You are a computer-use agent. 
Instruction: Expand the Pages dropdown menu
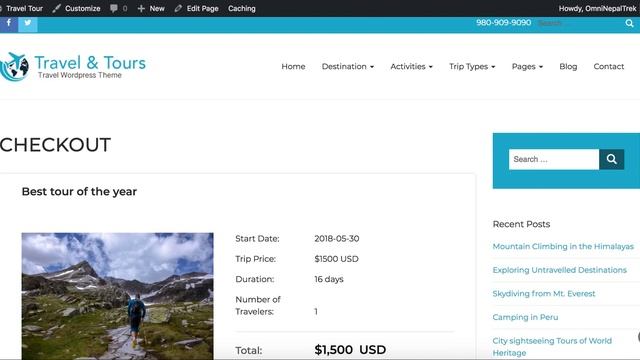(x=527, y=67)
